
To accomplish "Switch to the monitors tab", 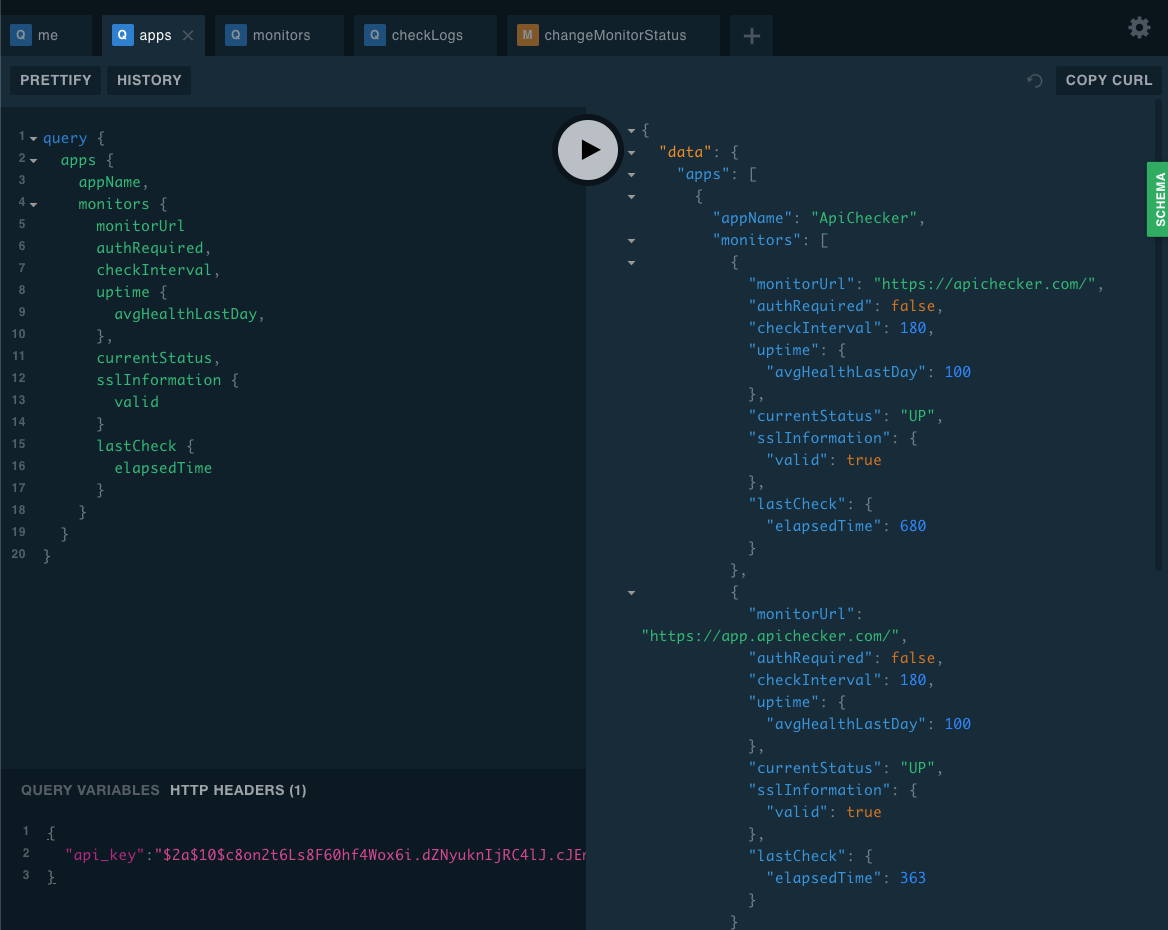I will tap(281, 35).
